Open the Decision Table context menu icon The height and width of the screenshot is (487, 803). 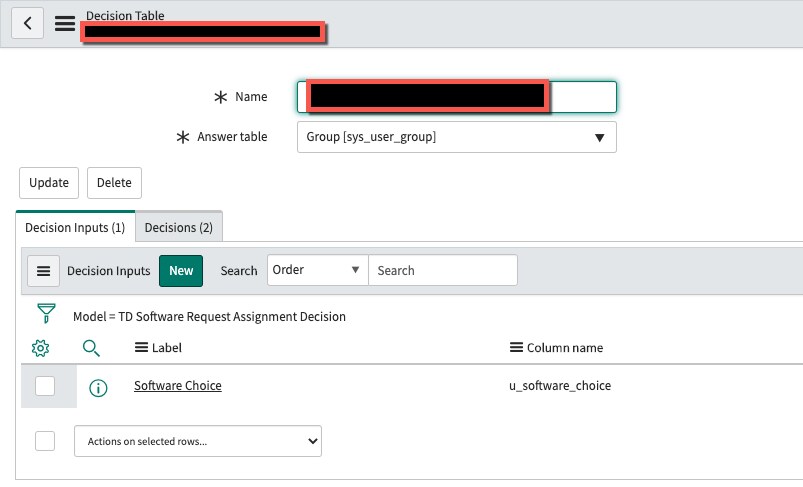point(65,23)
